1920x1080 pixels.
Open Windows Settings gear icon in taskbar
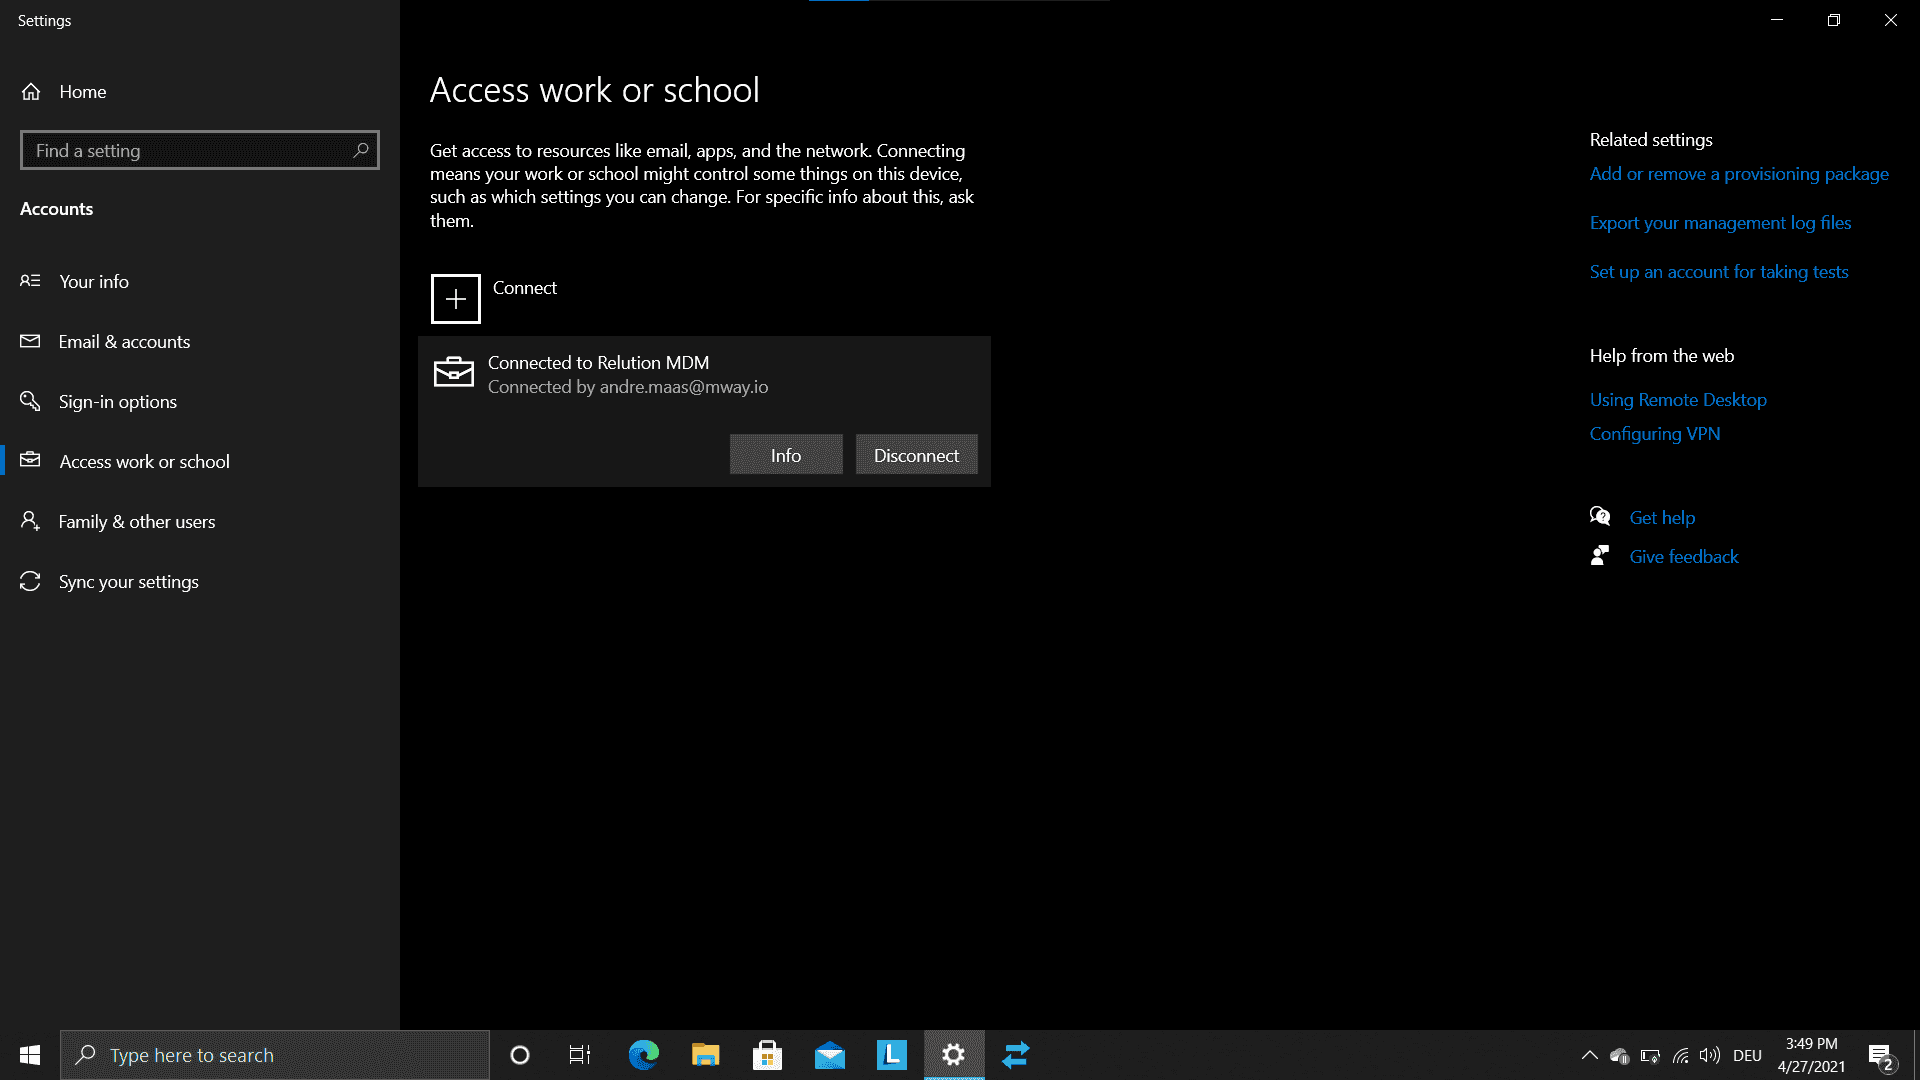point(953,1054)
